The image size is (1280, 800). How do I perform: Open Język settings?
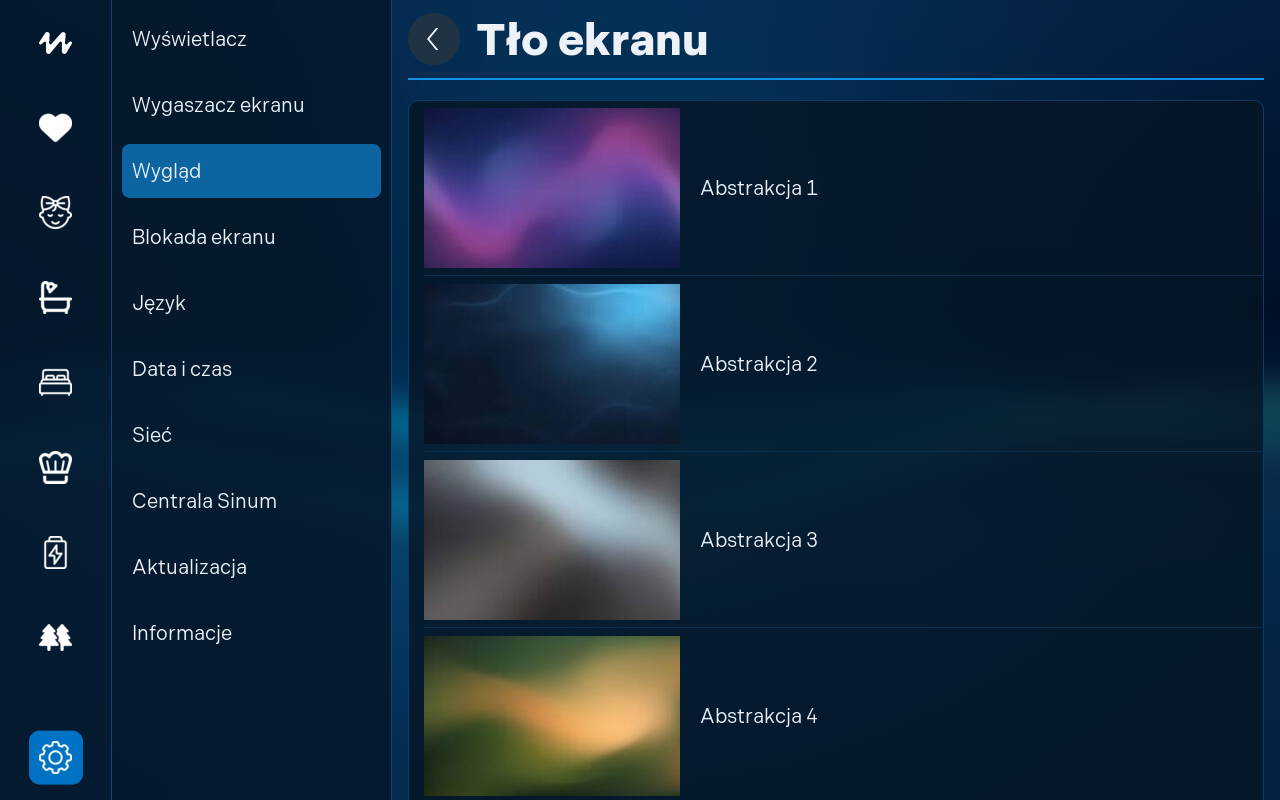coord(251,303)
